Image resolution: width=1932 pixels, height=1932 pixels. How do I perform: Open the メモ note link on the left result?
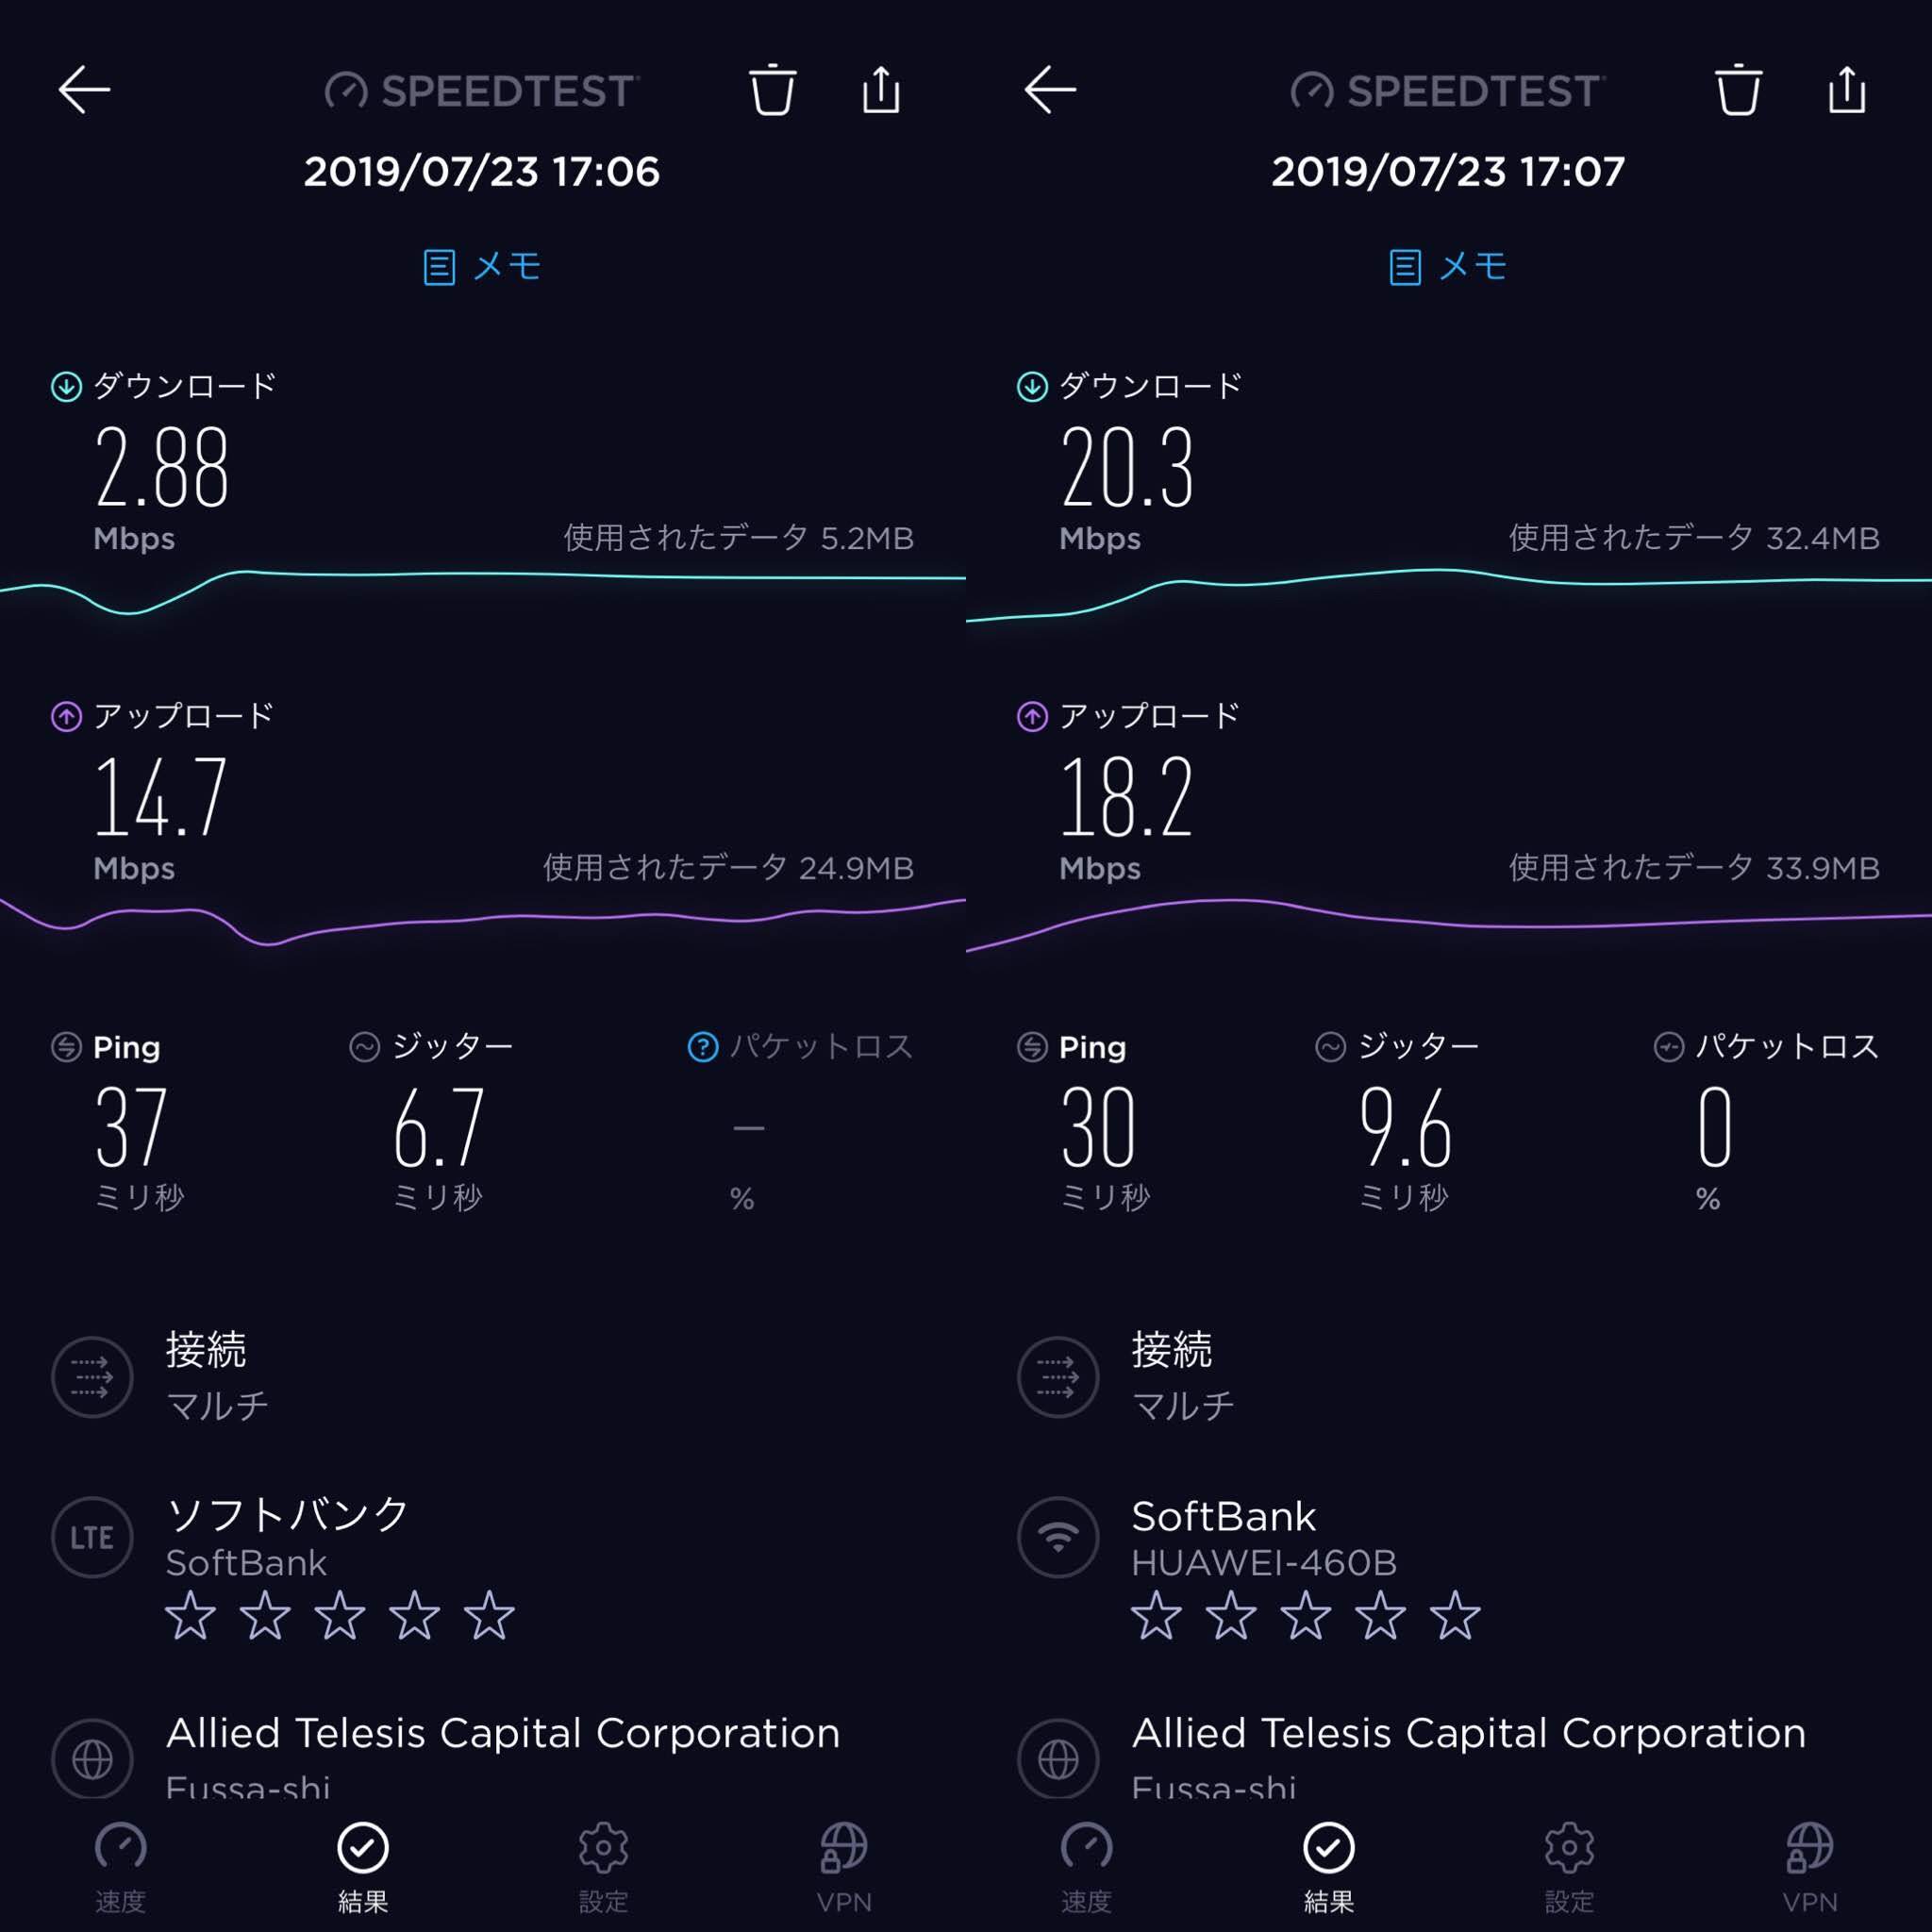pyautogui.click(x=482, y=267)
